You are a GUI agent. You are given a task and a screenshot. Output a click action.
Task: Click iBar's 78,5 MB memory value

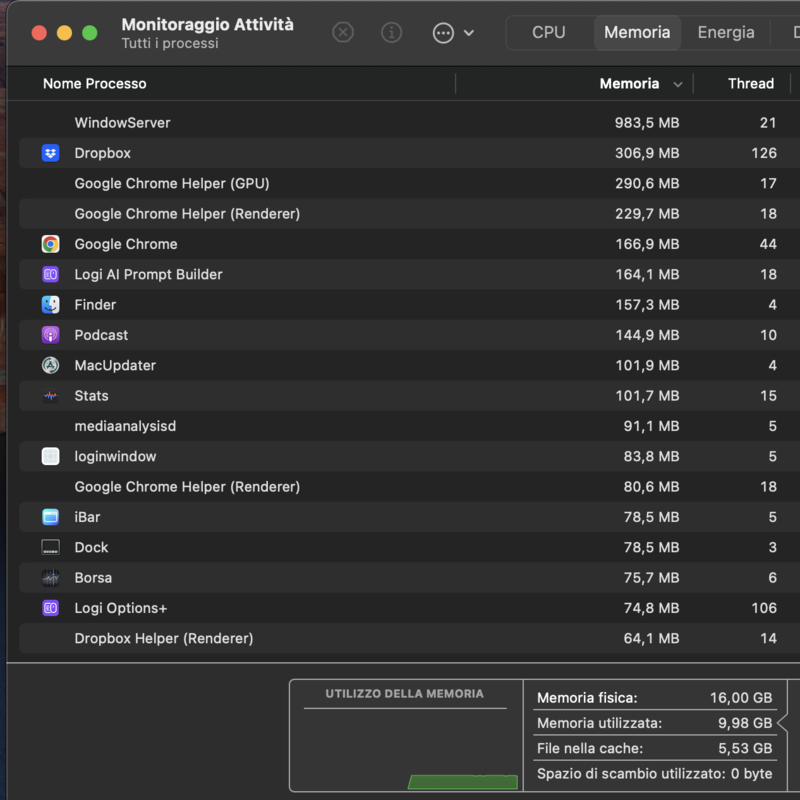pyautogui.click(x=651, y=517)
